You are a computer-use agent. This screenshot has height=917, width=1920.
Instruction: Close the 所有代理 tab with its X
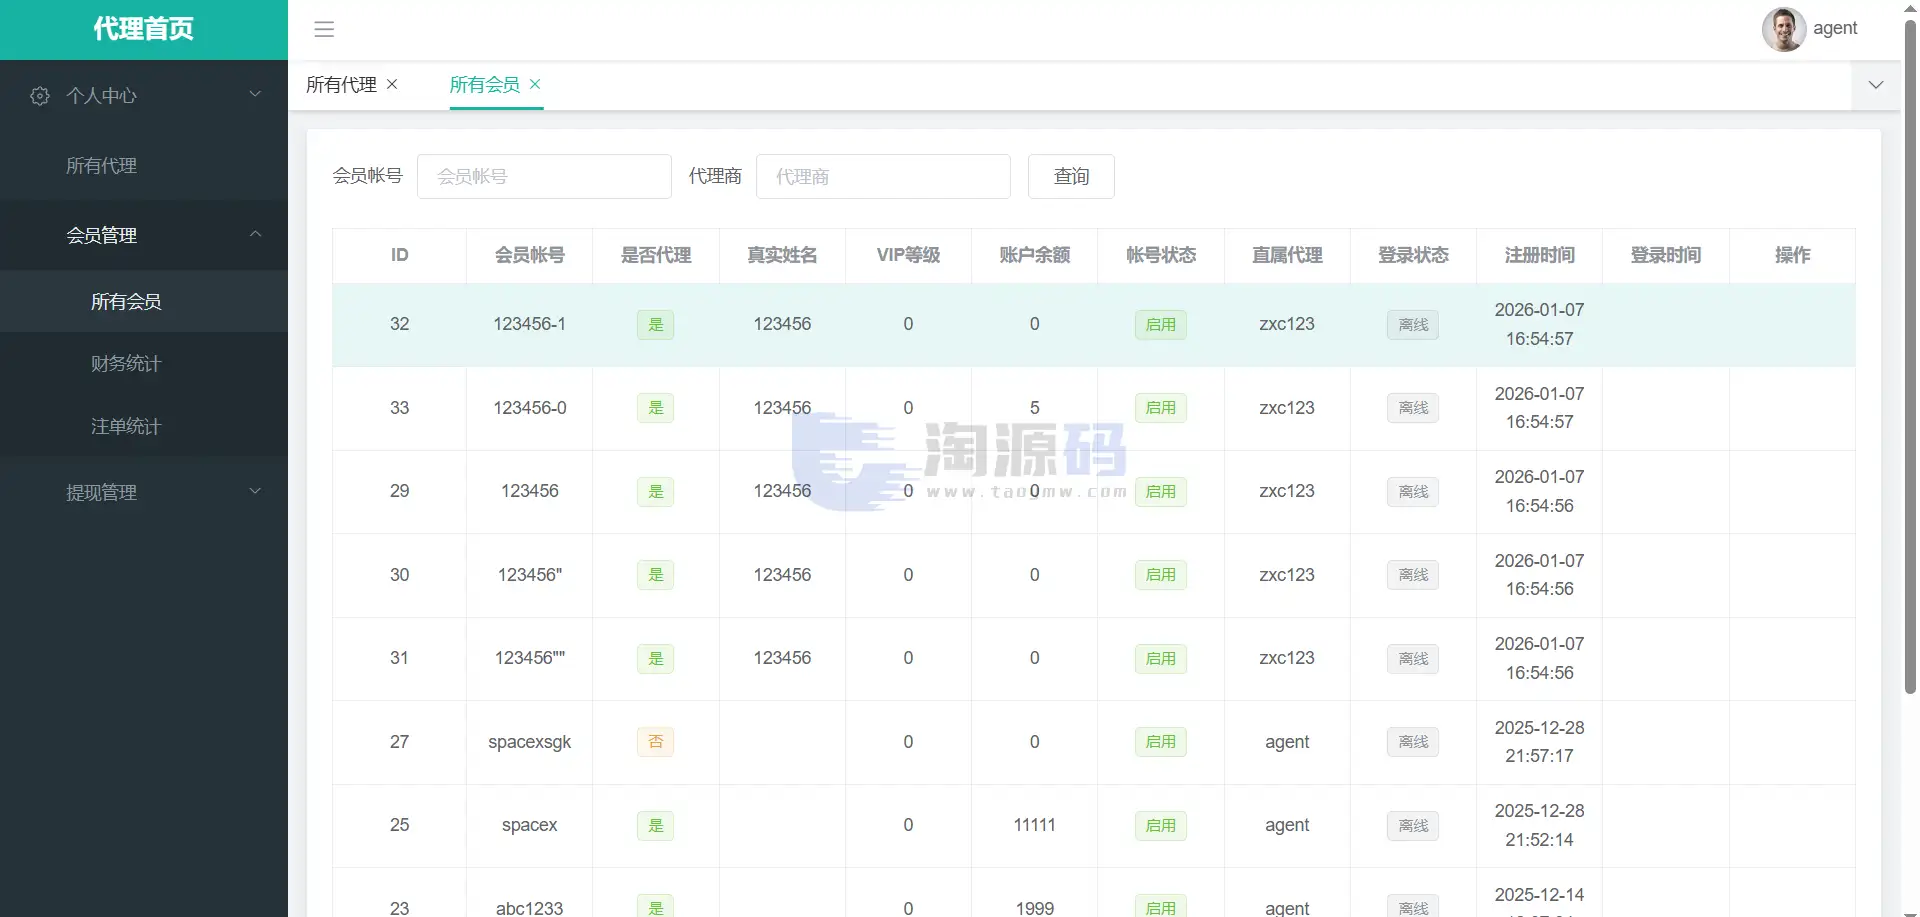392,84
